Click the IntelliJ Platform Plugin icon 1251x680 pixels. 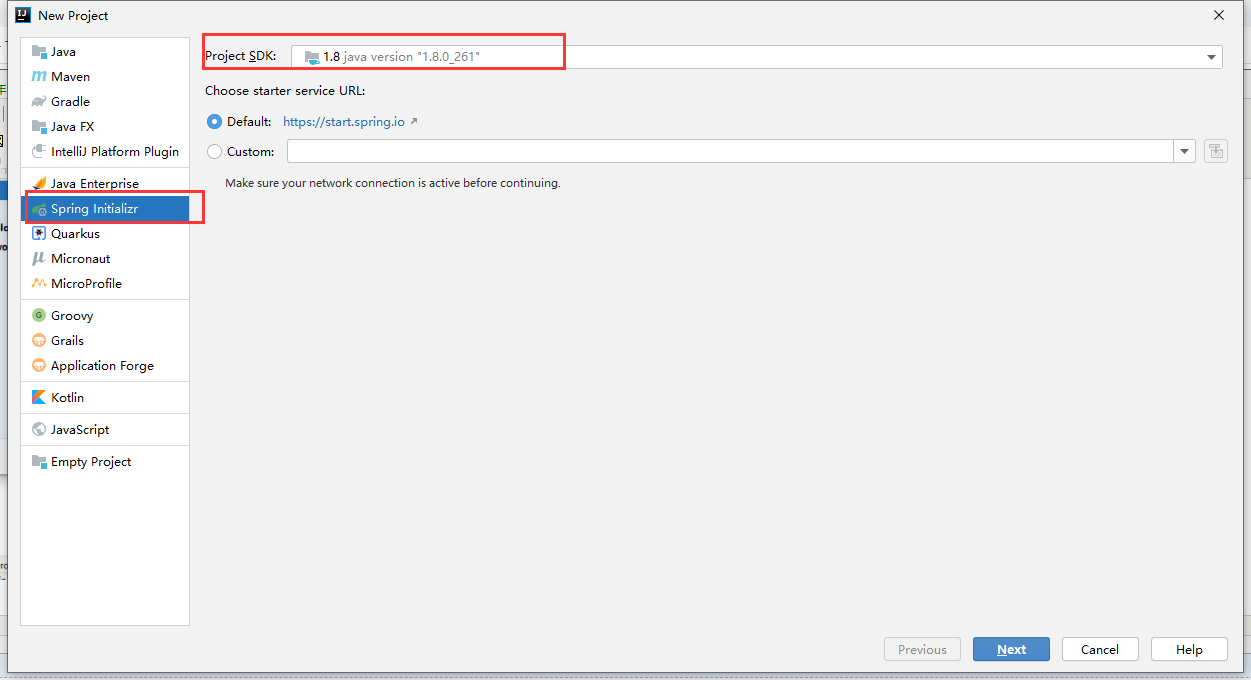pos(39,152)
